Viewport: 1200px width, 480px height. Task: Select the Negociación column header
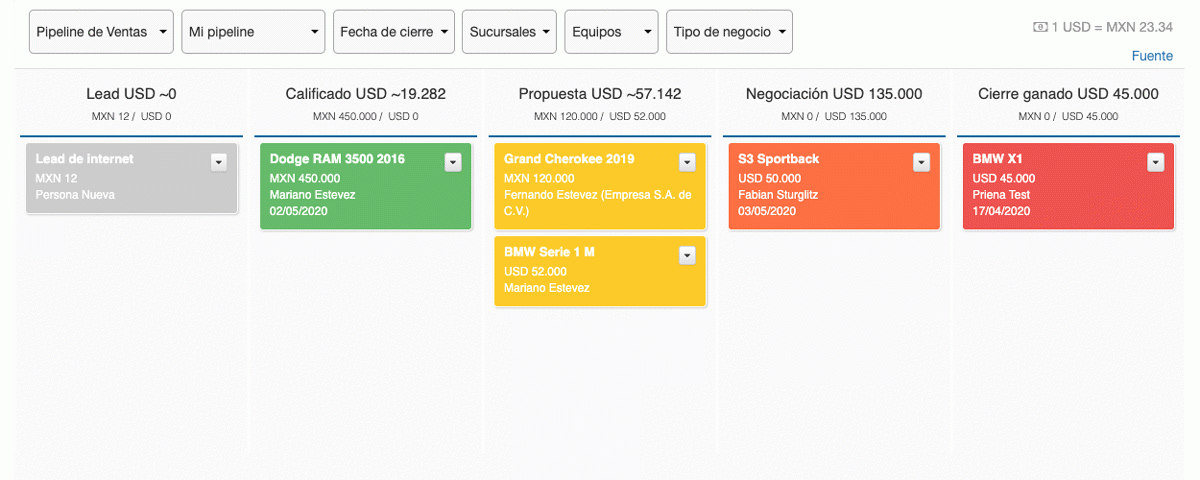click(x=834, y=94)
